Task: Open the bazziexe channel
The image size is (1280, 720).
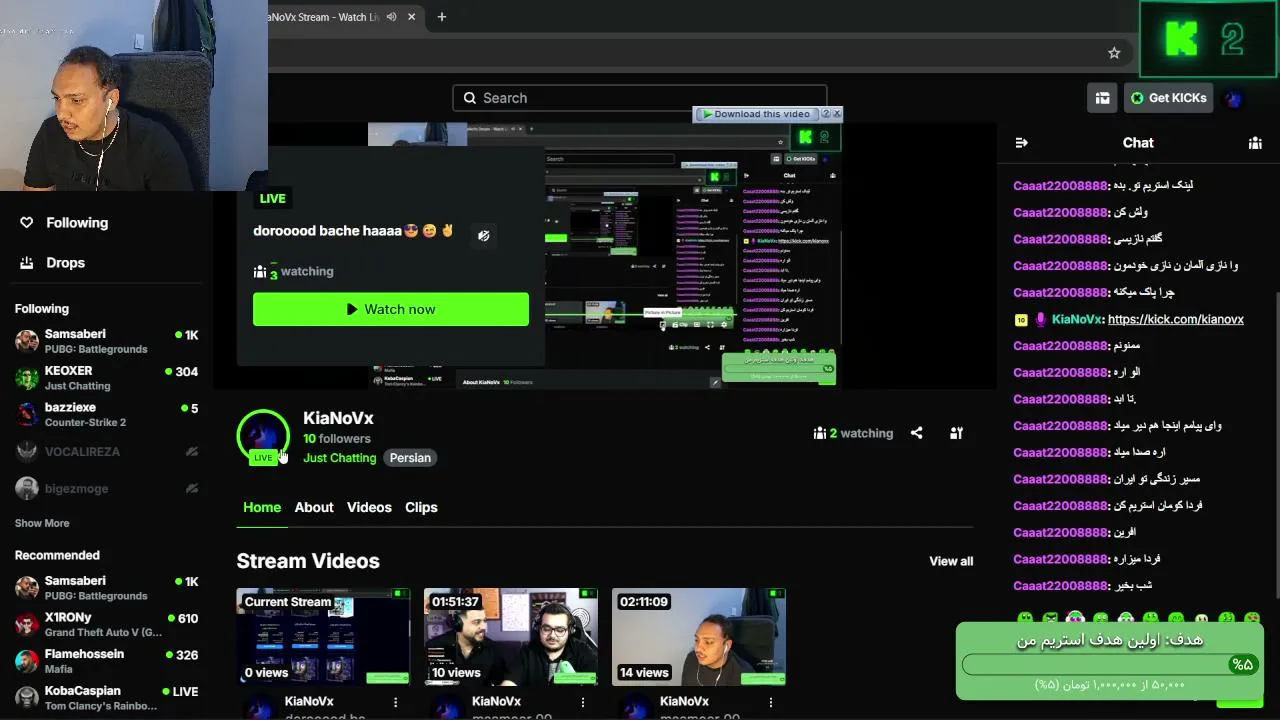Action: point(106,415)
